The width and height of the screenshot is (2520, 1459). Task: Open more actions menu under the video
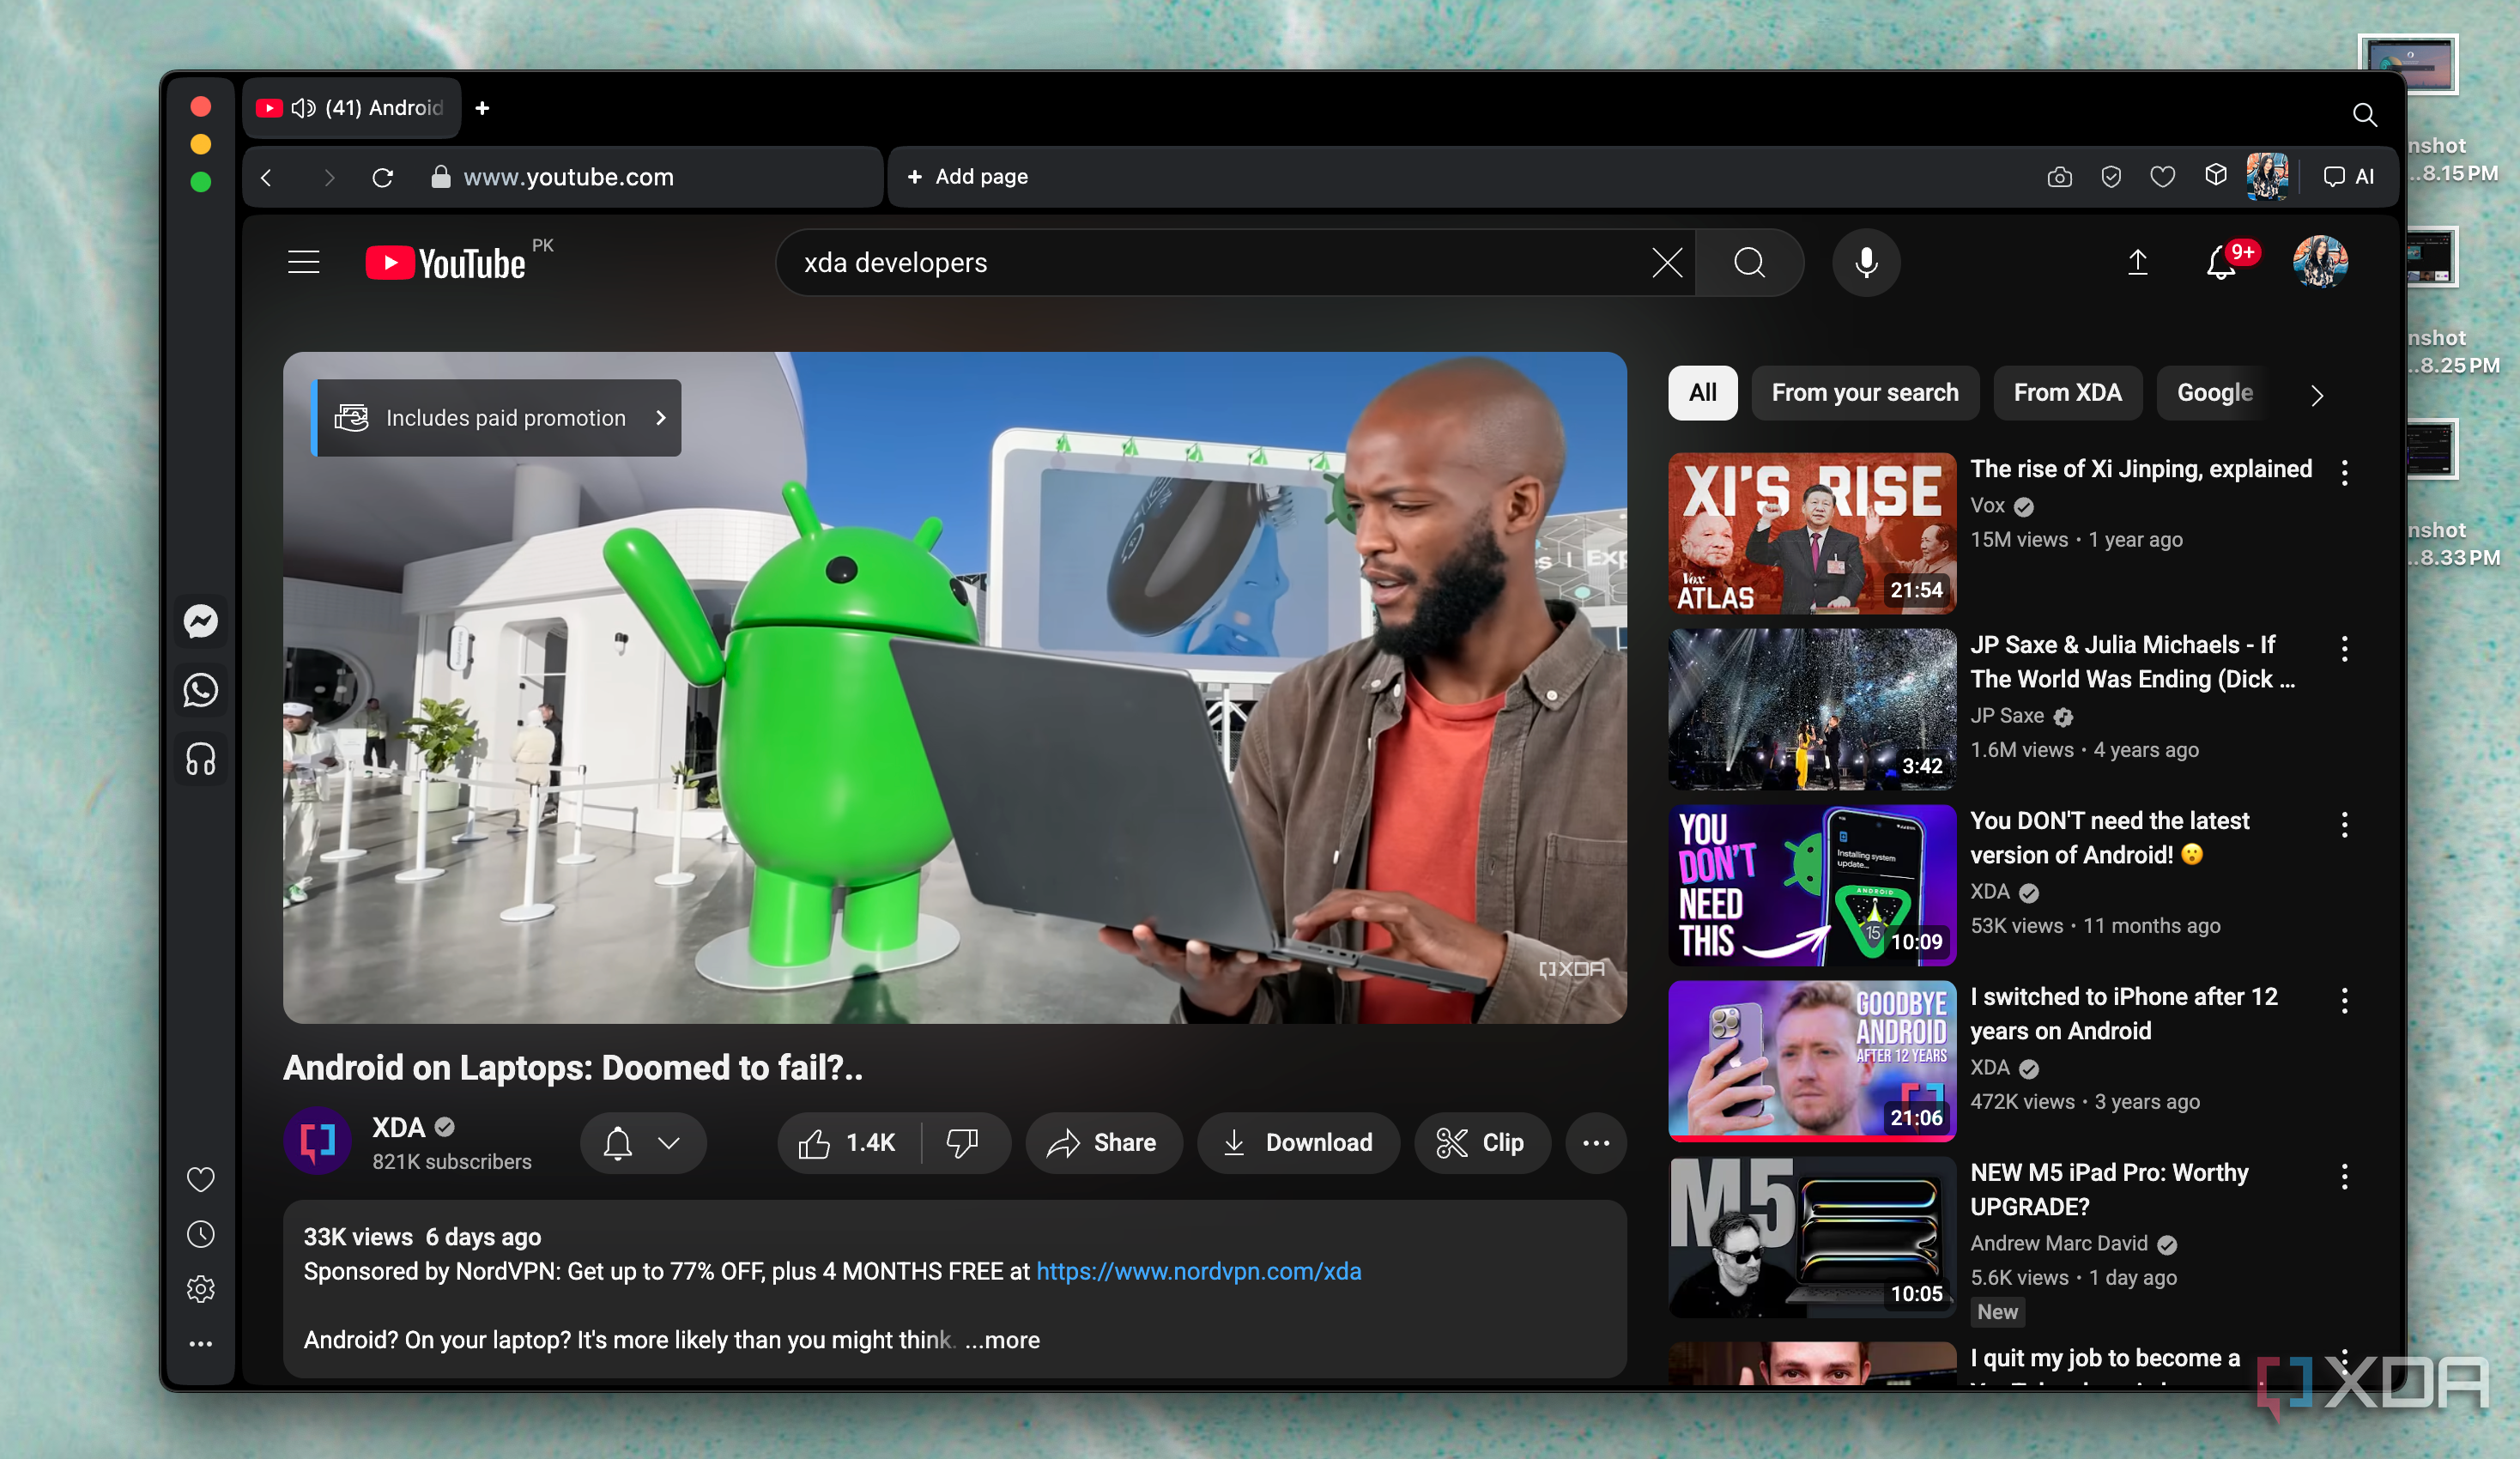click(x=1596, y=1143)
